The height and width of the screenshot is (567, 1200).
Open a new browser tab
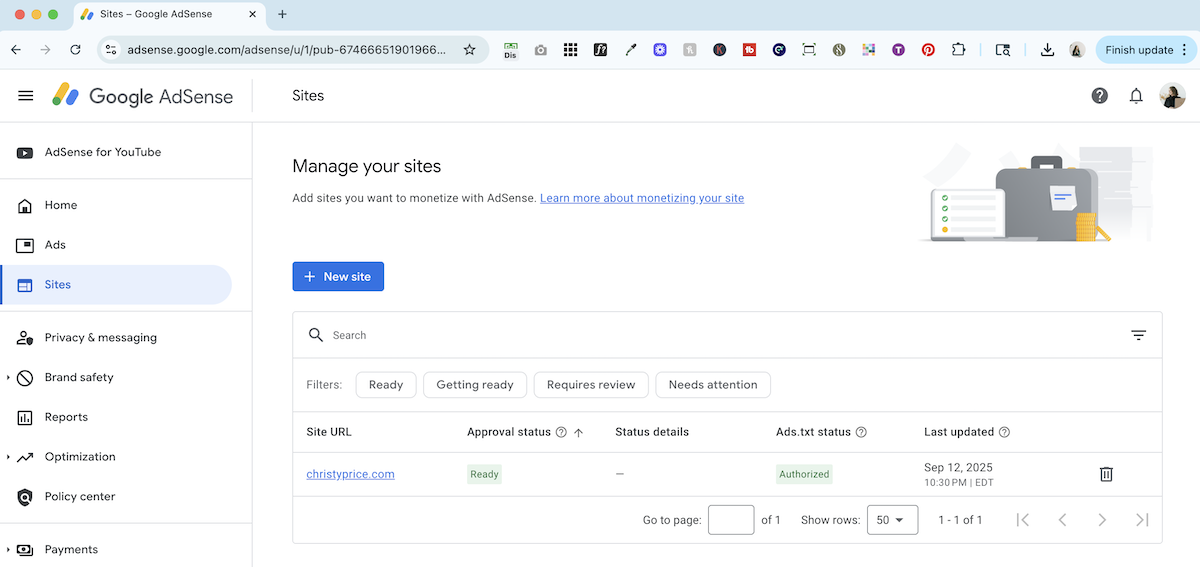pyautogui.click(x=282, y=14)
